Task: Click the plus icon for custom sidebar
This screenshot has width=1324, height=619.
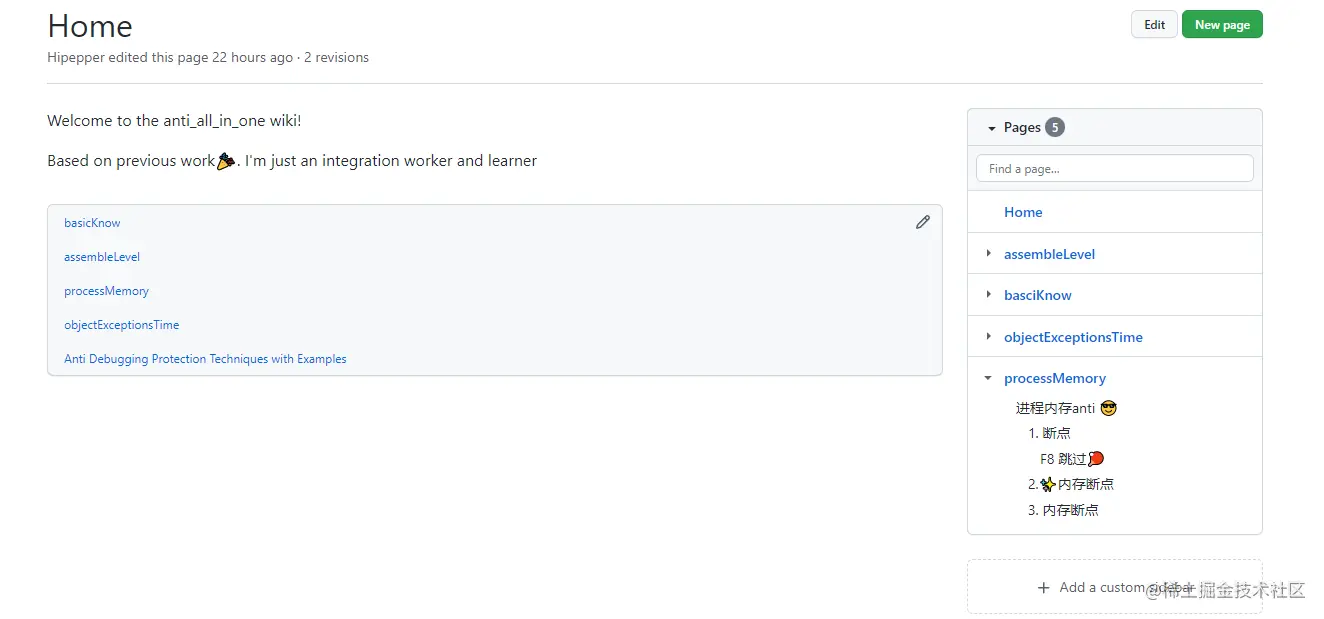Action: pyautogui.click(x=1043, y=587)
